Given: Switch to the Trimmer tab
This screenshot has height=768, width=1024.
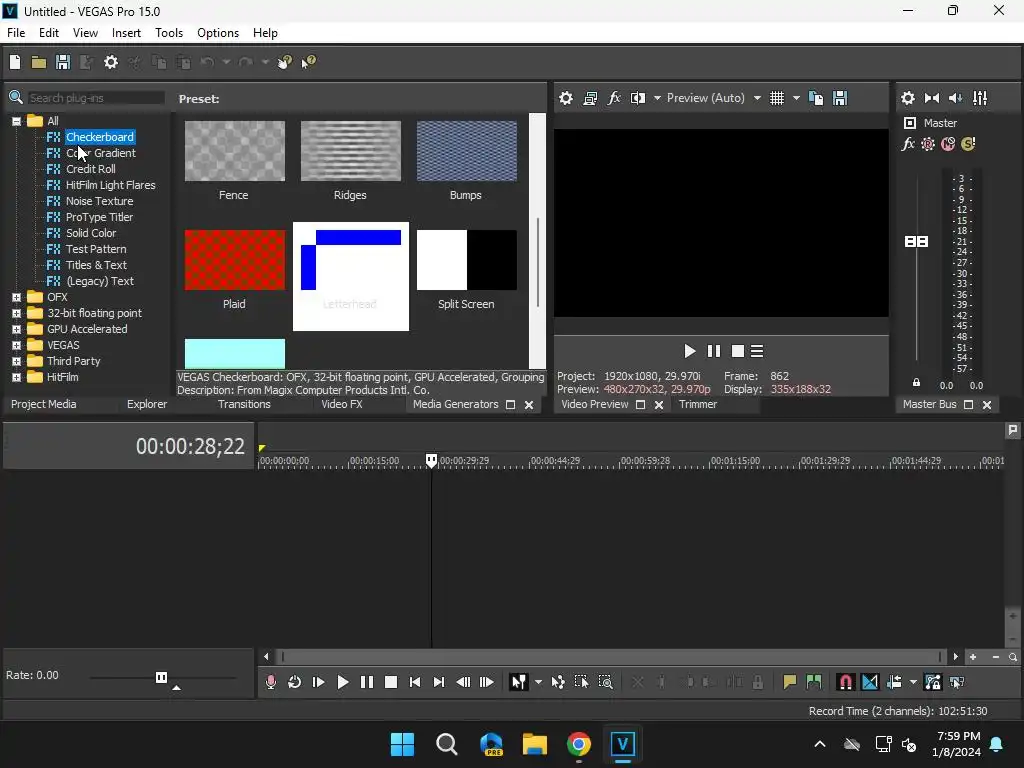Looking at the screenshot, I should (697, 404).
